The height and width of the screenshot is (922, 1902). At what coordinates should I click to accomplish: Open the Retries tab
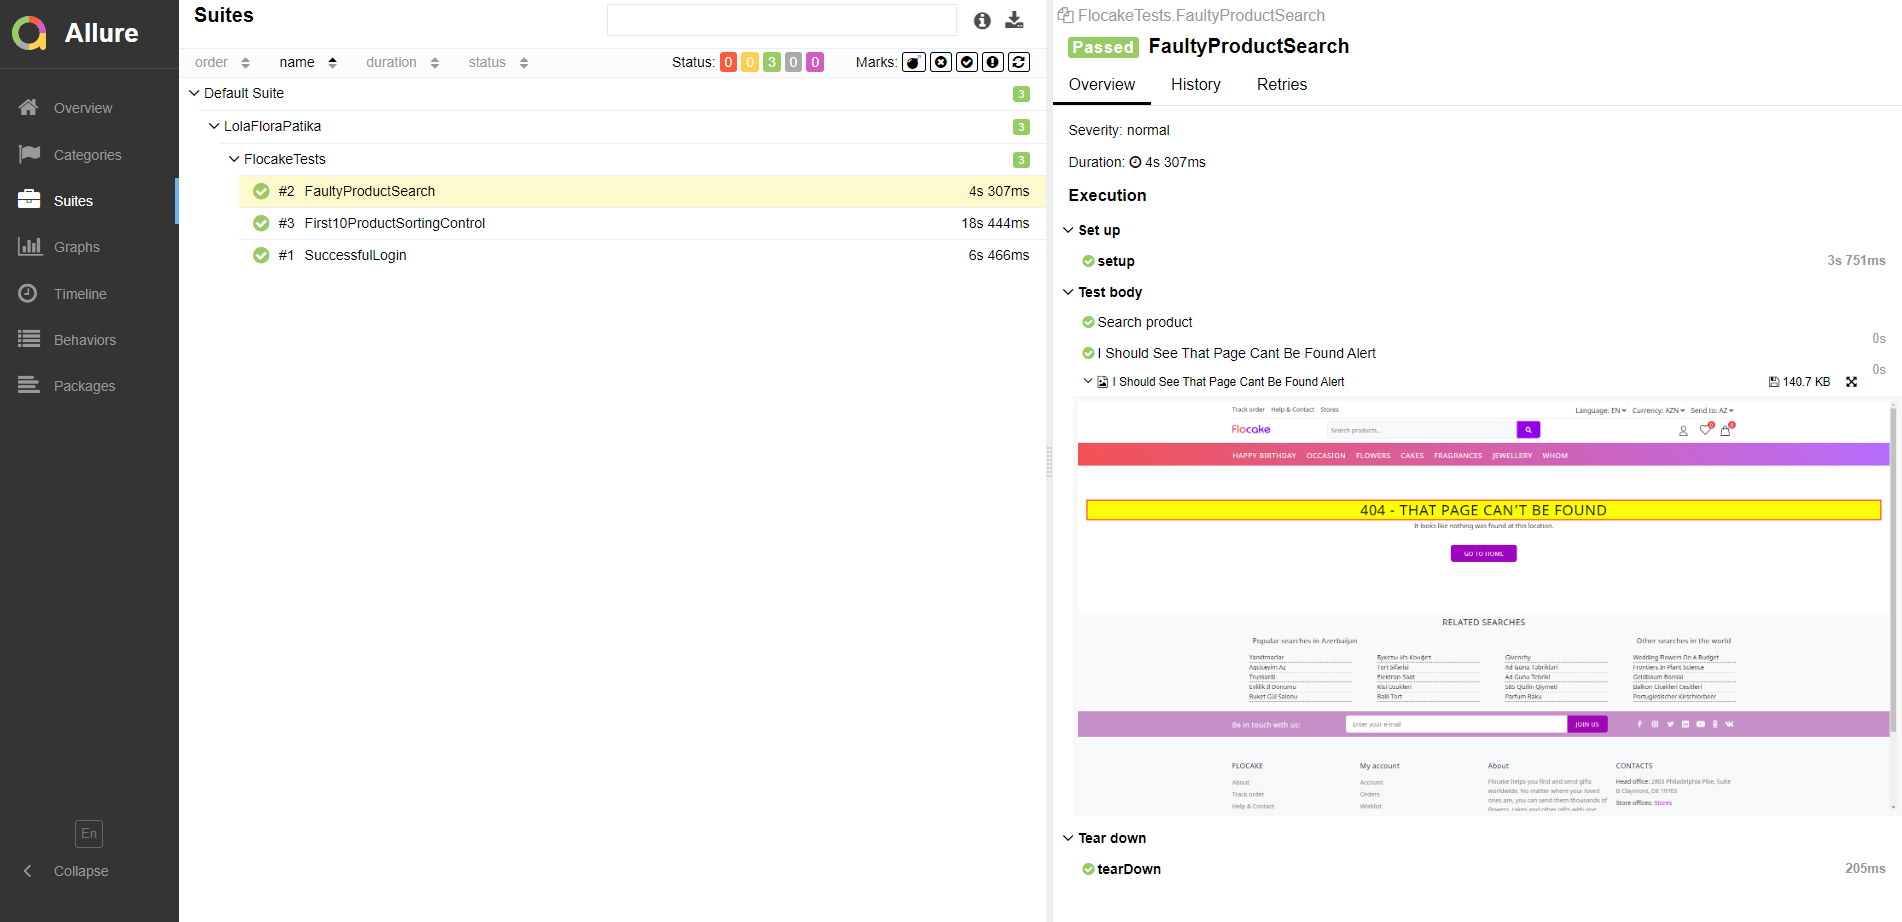click(x=1281, y=84)
